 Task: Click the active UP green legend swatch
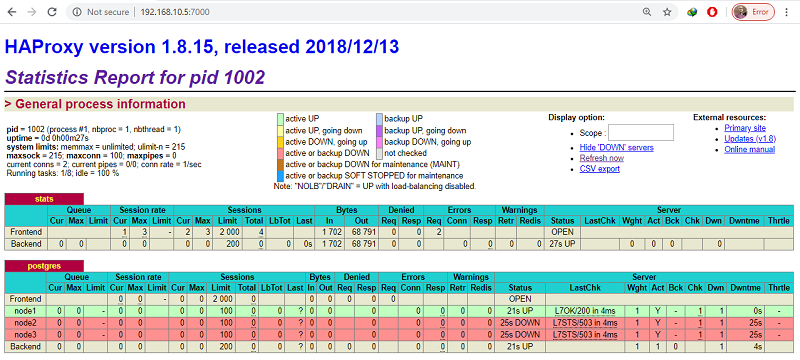[280, 119]
